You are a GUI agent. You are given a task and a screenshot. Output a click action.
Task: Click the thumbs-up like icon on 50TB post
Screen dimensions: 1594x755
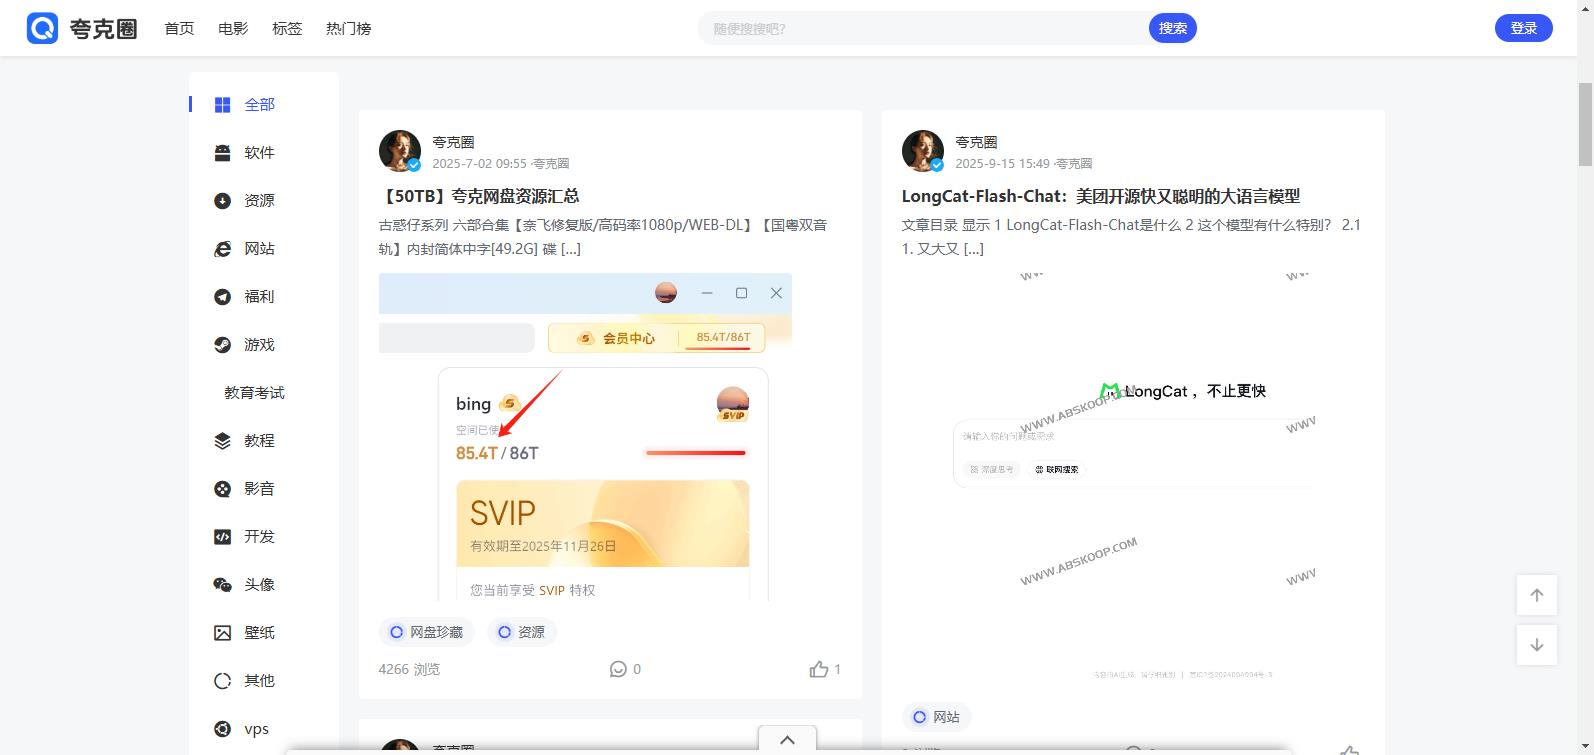point(819,669)
